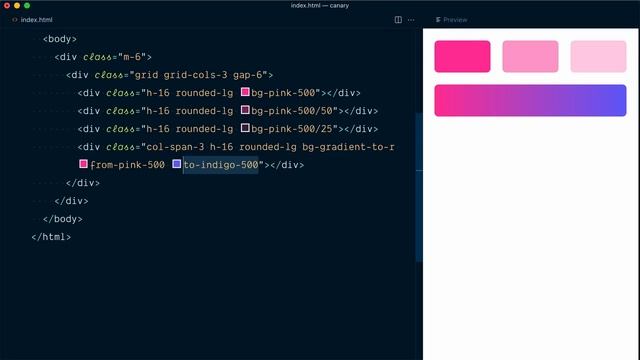Click the "m-6" class value
This screenshot has width=640, height=360.
click(x=132, y=57)
